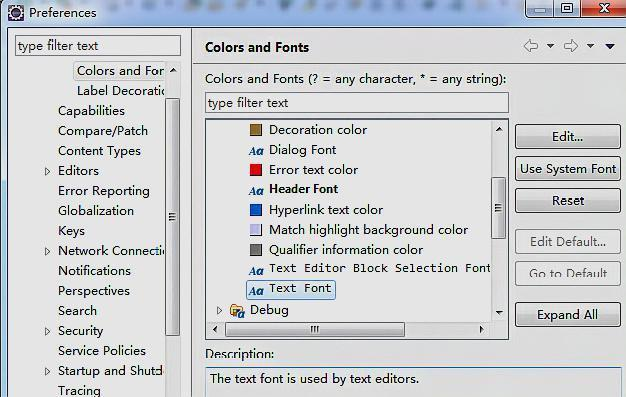
Task: Select the Error Reporting preference page
Action: click(x=104, y=191)
